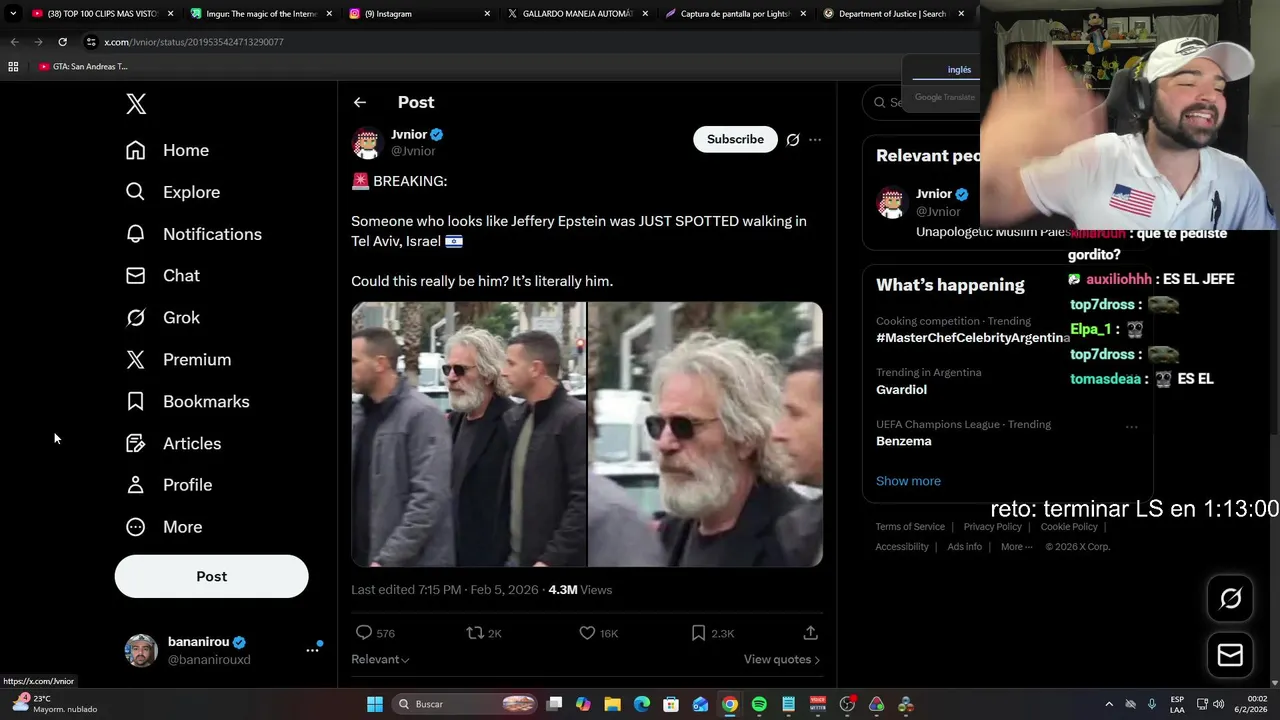Close the Instagram tab
1280x720 pixels.
click(487, 14)
